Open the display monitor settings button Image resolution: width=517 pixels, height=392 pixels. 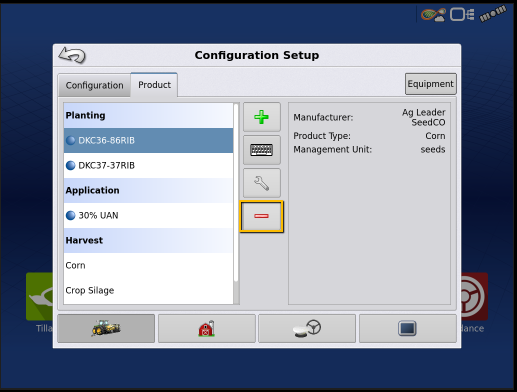coord(408,328)
